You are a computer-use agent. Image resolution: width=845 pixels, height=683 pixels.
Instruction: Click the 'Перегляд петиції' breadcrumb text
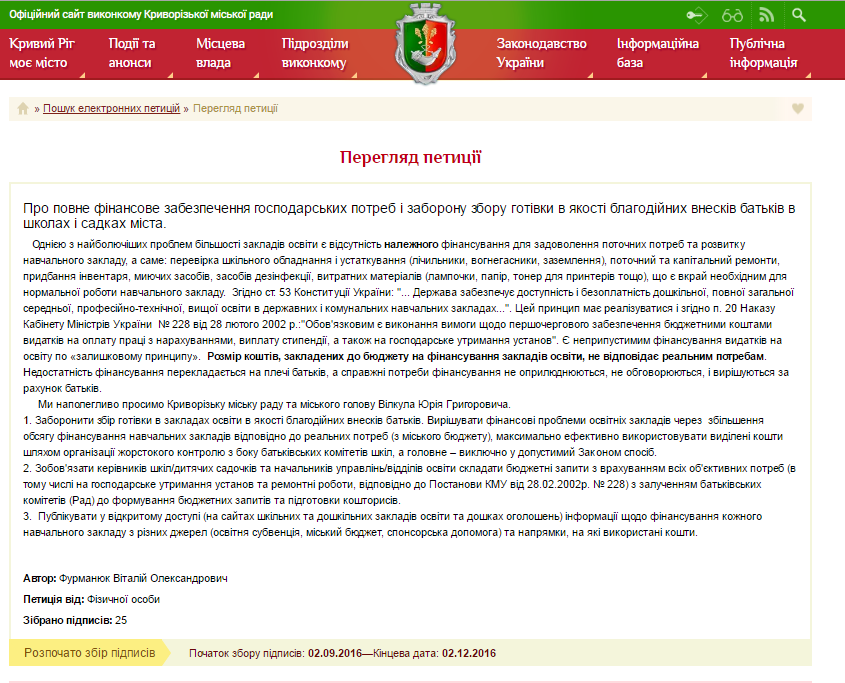[x=236, y=108]
